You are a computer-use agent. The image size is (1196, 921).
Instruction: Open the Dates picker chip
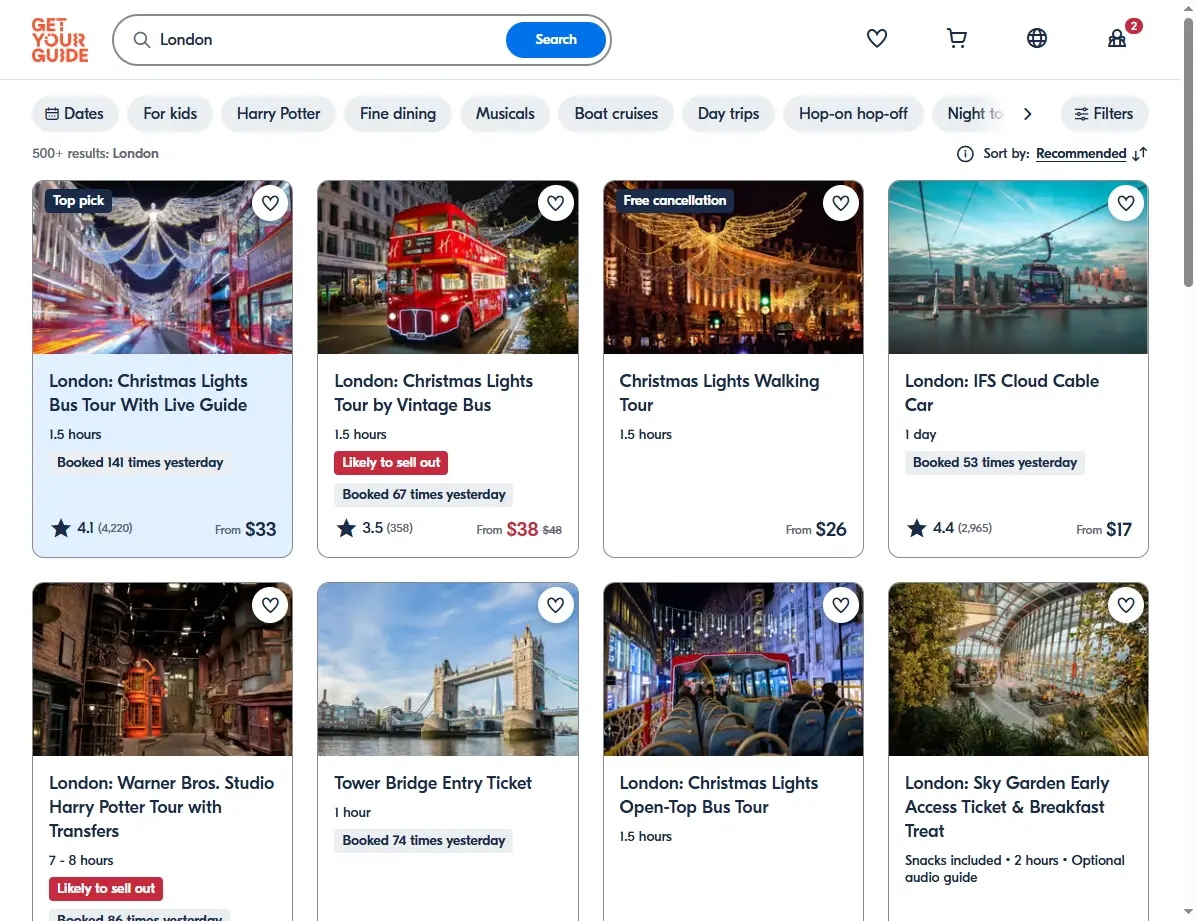pyautogui.click(x=75, y=114)
